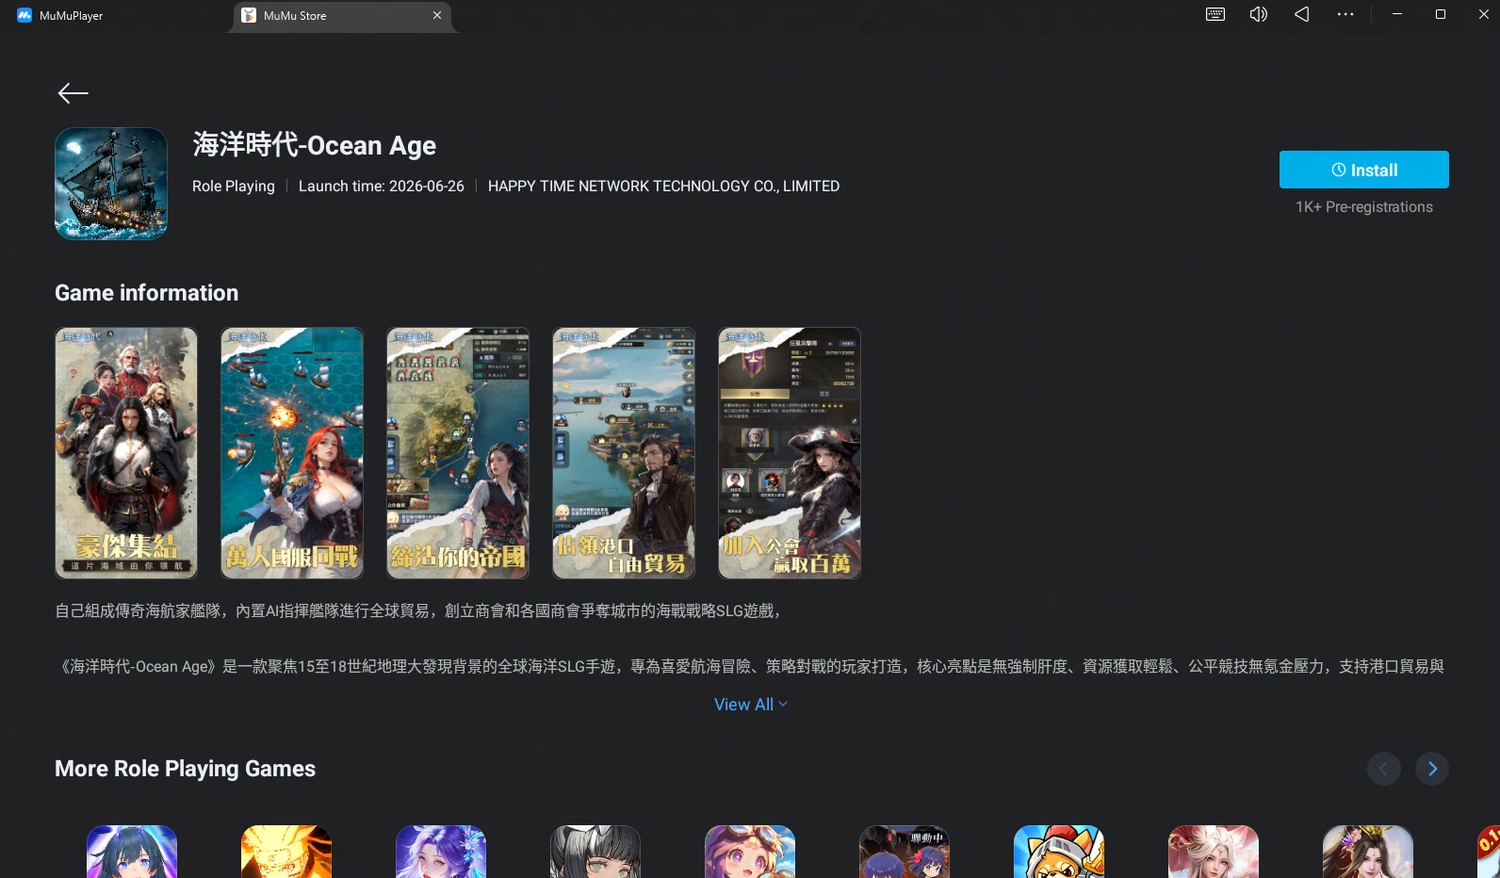Open game icon with dark-haired woman in costume
The image size is (1500, 878).
(x=1368, y=852)
